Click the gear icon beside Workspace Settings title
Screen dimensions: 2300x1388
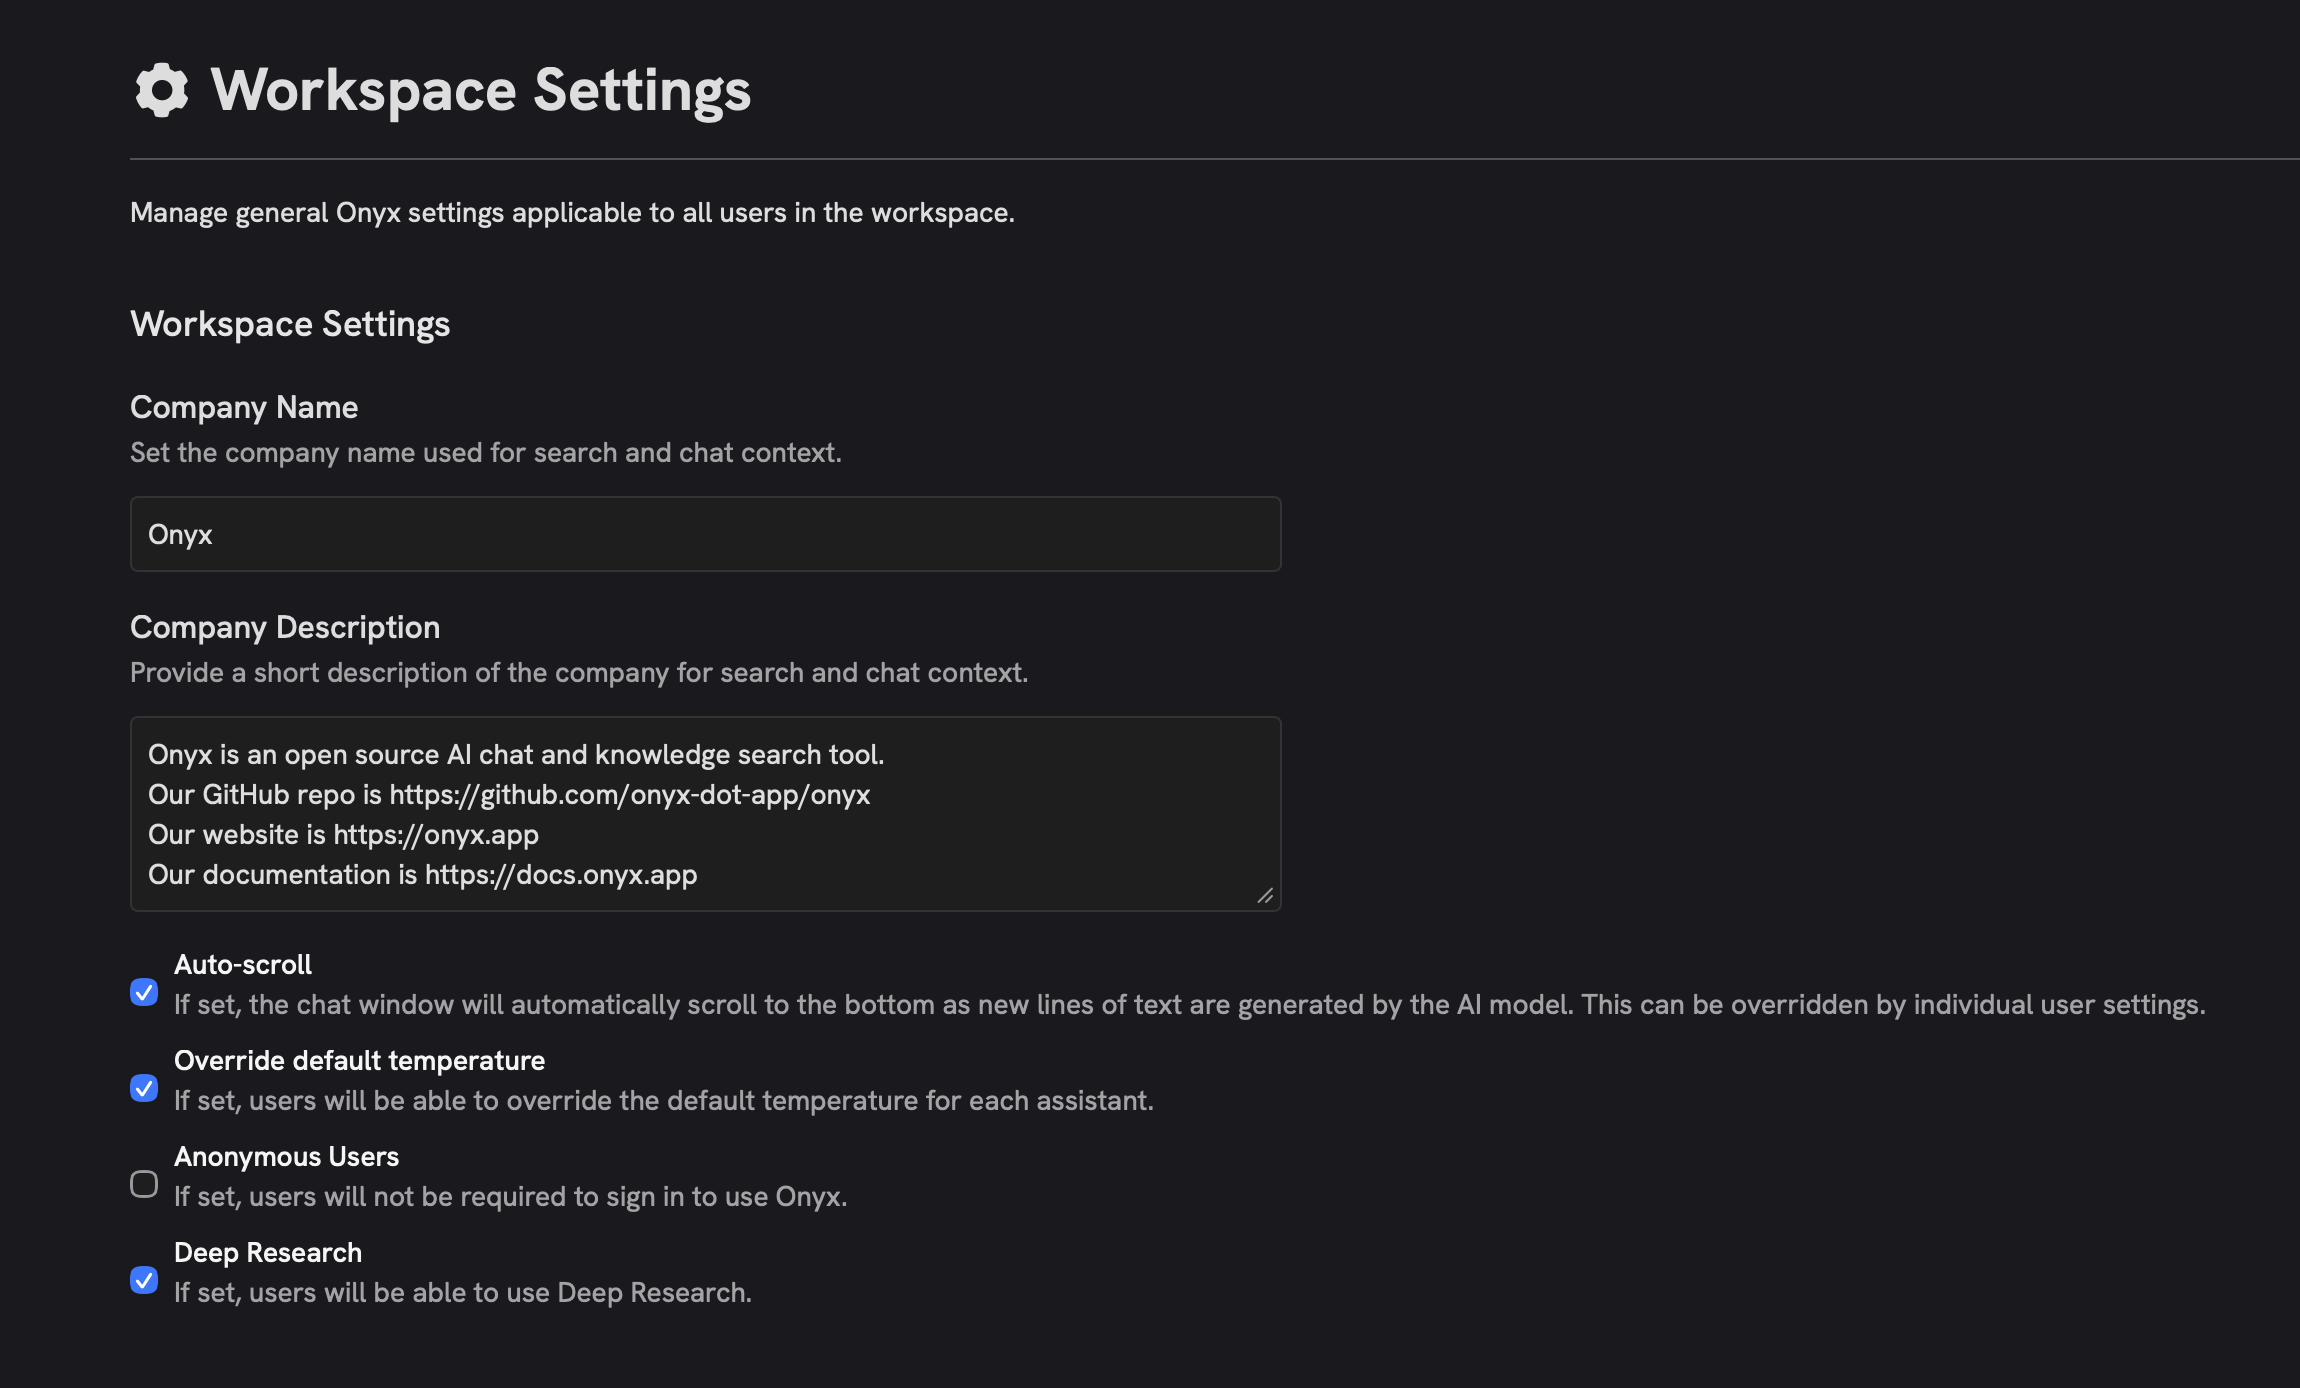tap(162, 89)
